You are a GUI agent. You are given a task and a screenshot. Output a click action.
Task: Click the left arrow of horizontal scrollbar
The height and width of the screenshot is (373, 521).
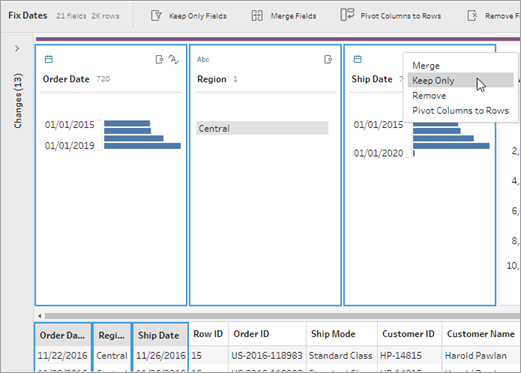pos(40,316)
